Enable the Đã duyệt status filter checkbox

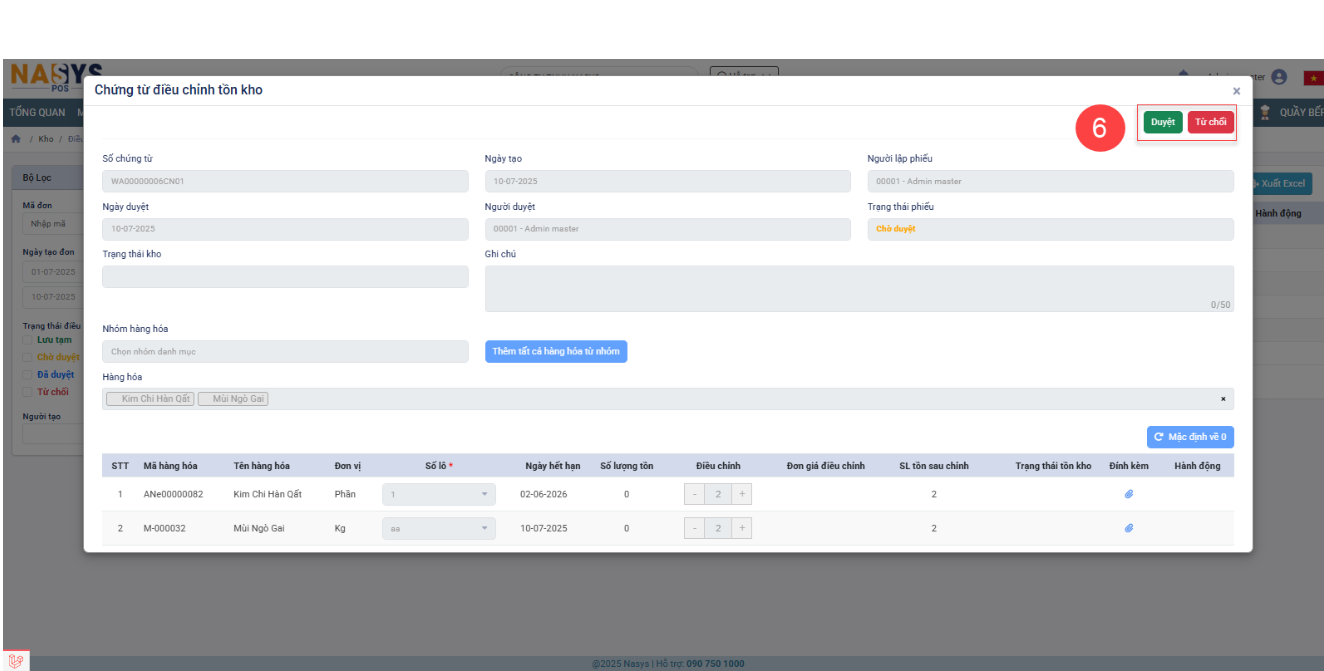pos(28,374)
